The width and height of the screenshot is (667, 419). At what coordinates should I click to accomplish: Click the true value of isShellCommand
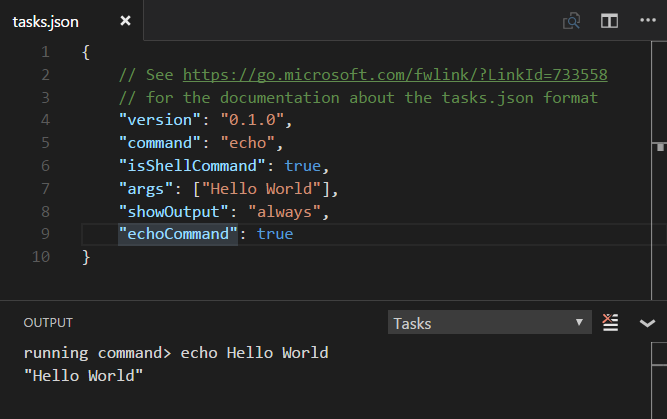306,165
